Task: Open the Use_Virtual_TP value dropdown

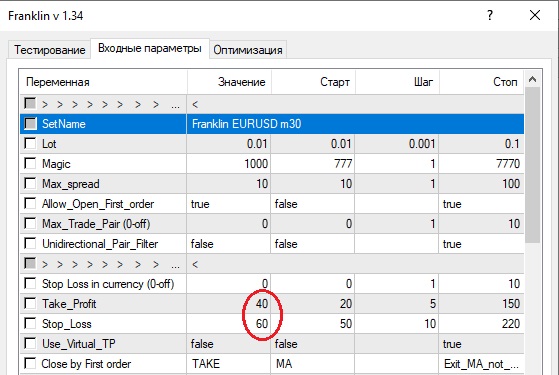Action: 229,344
